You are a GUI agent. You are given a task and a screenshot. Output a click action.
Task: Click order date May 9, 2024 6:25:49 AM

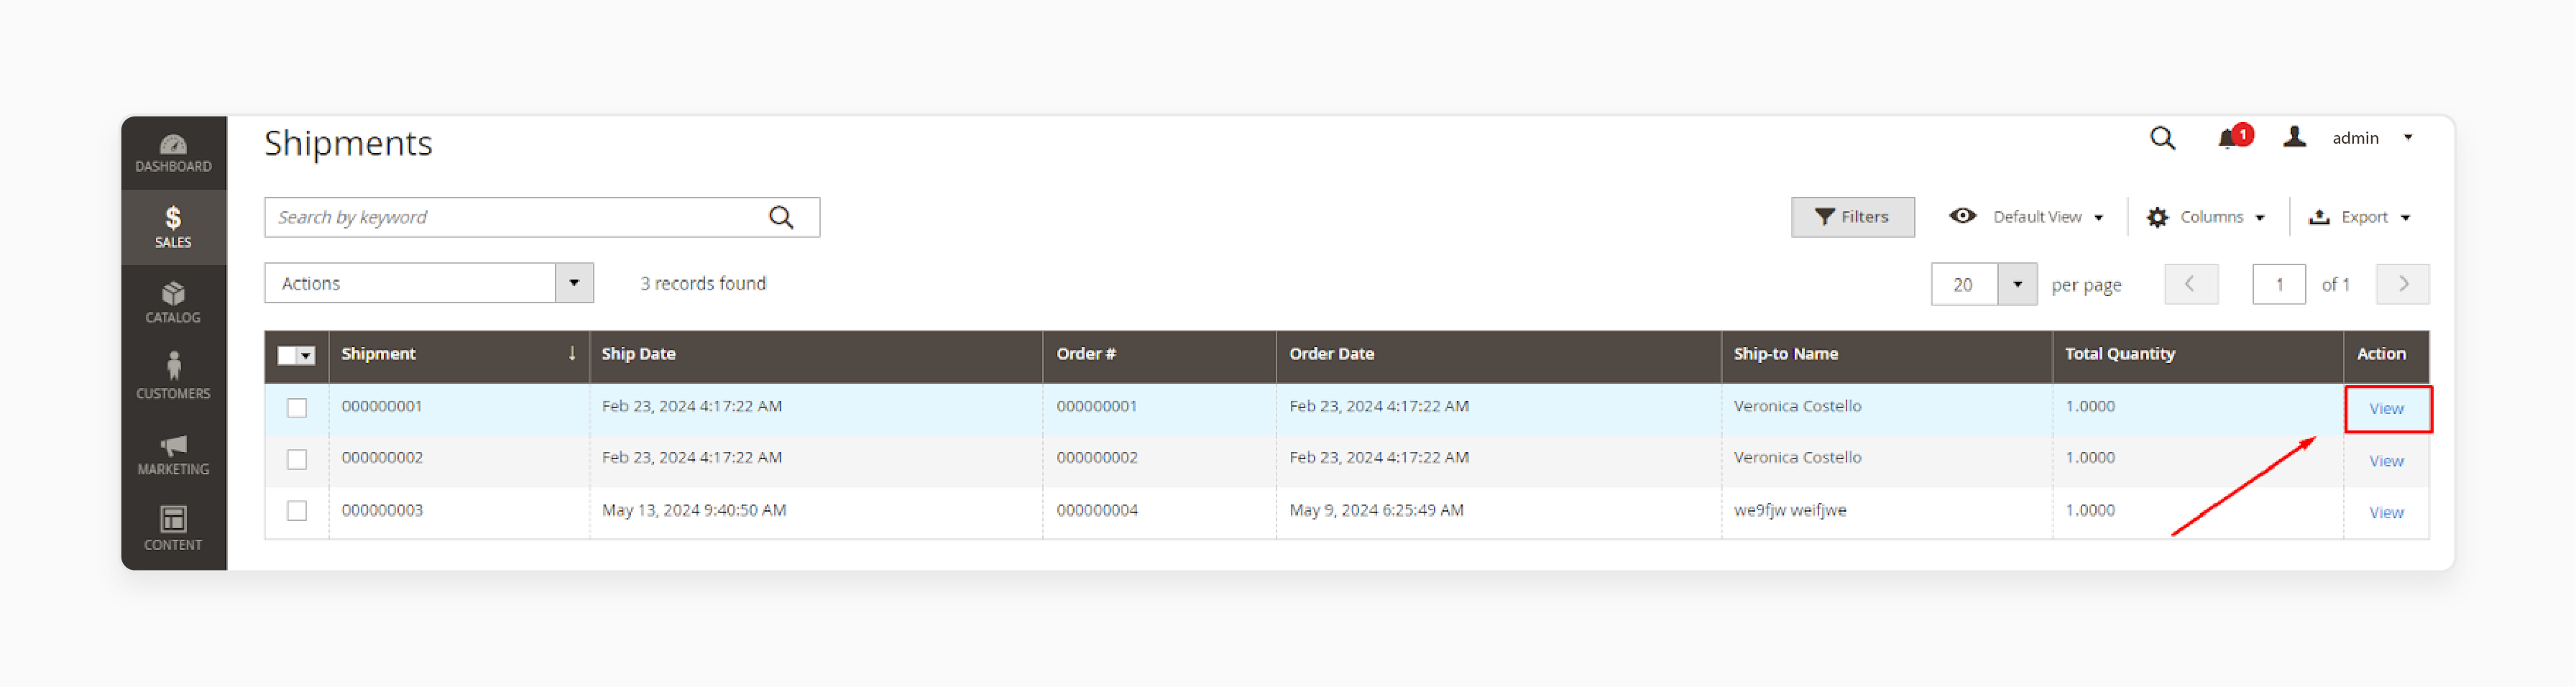pos(1376,510)
